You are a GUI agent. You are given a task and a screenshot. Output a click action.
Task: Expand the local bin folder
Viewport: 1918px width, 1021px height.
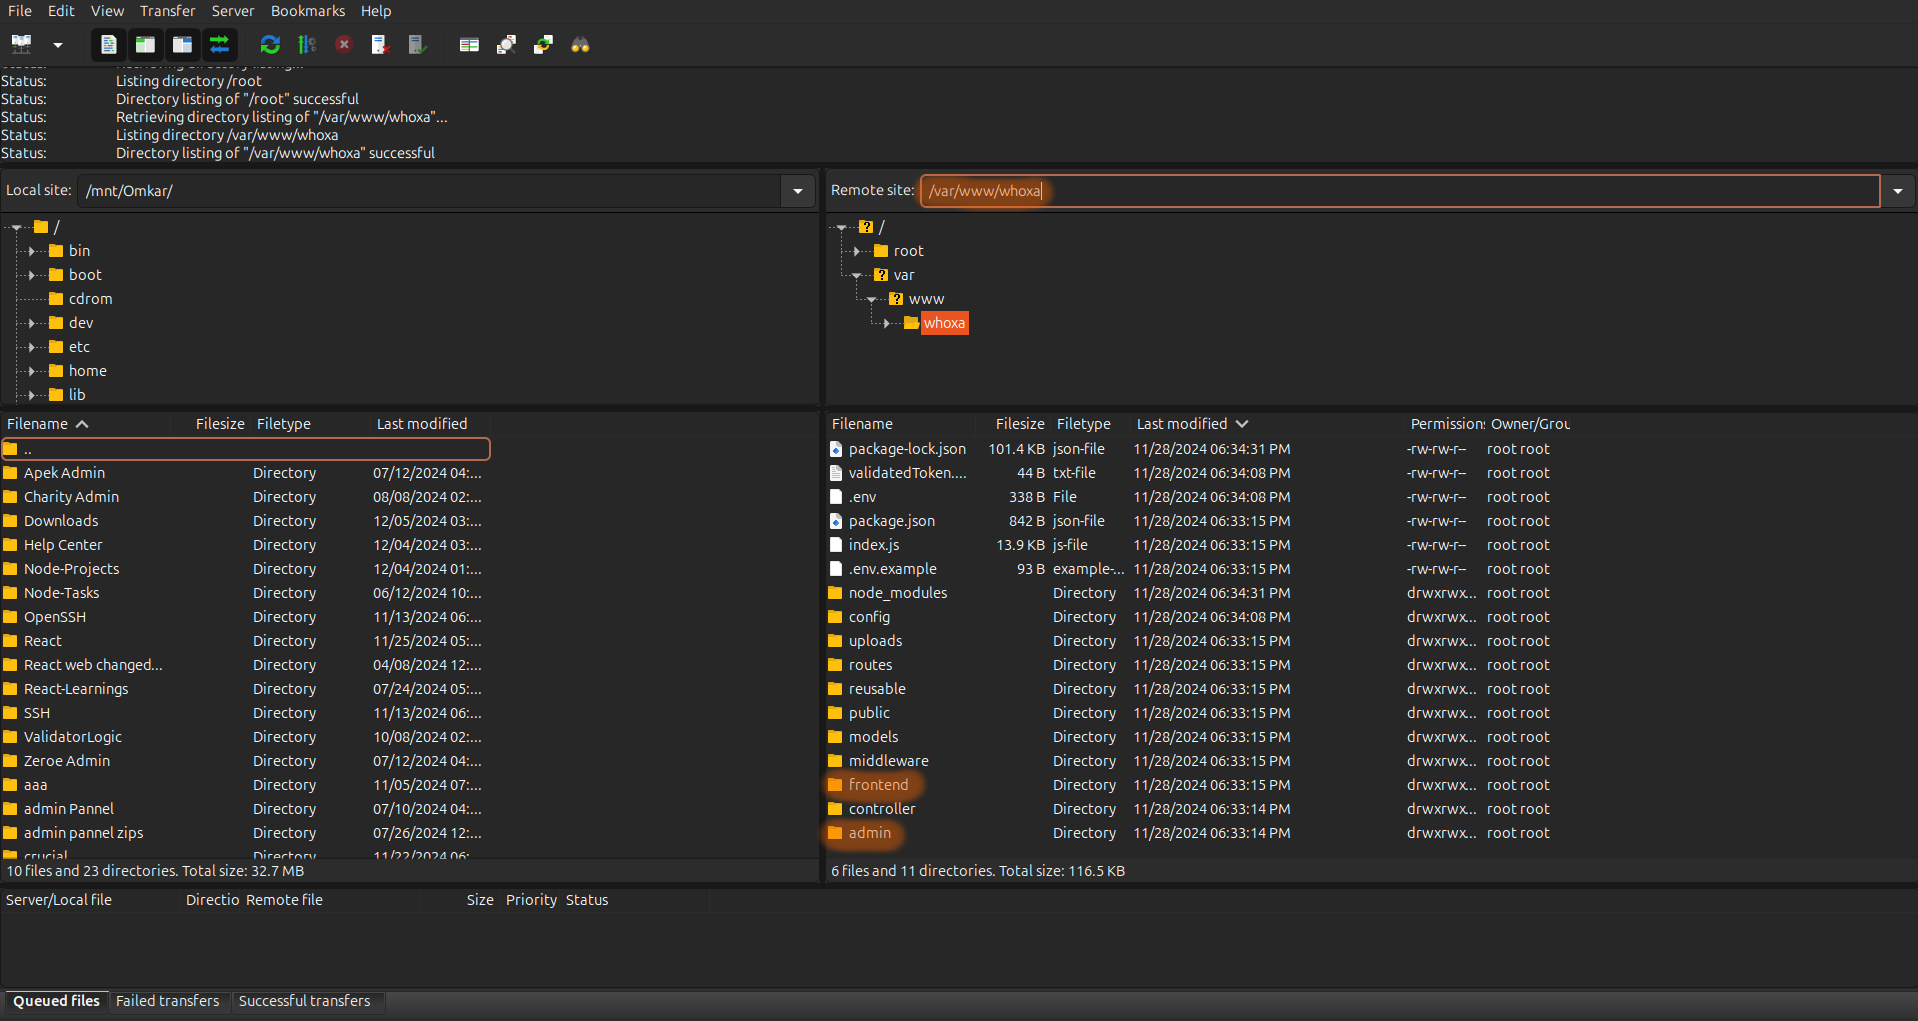tap(32, 251)
